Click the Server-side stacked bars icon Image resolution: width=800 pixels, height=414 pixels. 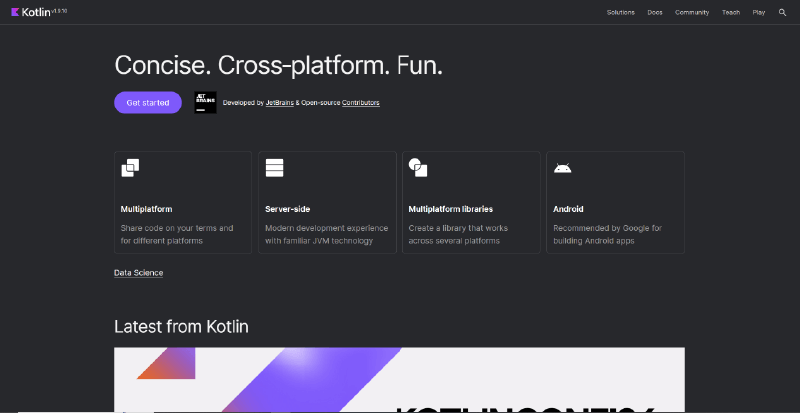274,168
